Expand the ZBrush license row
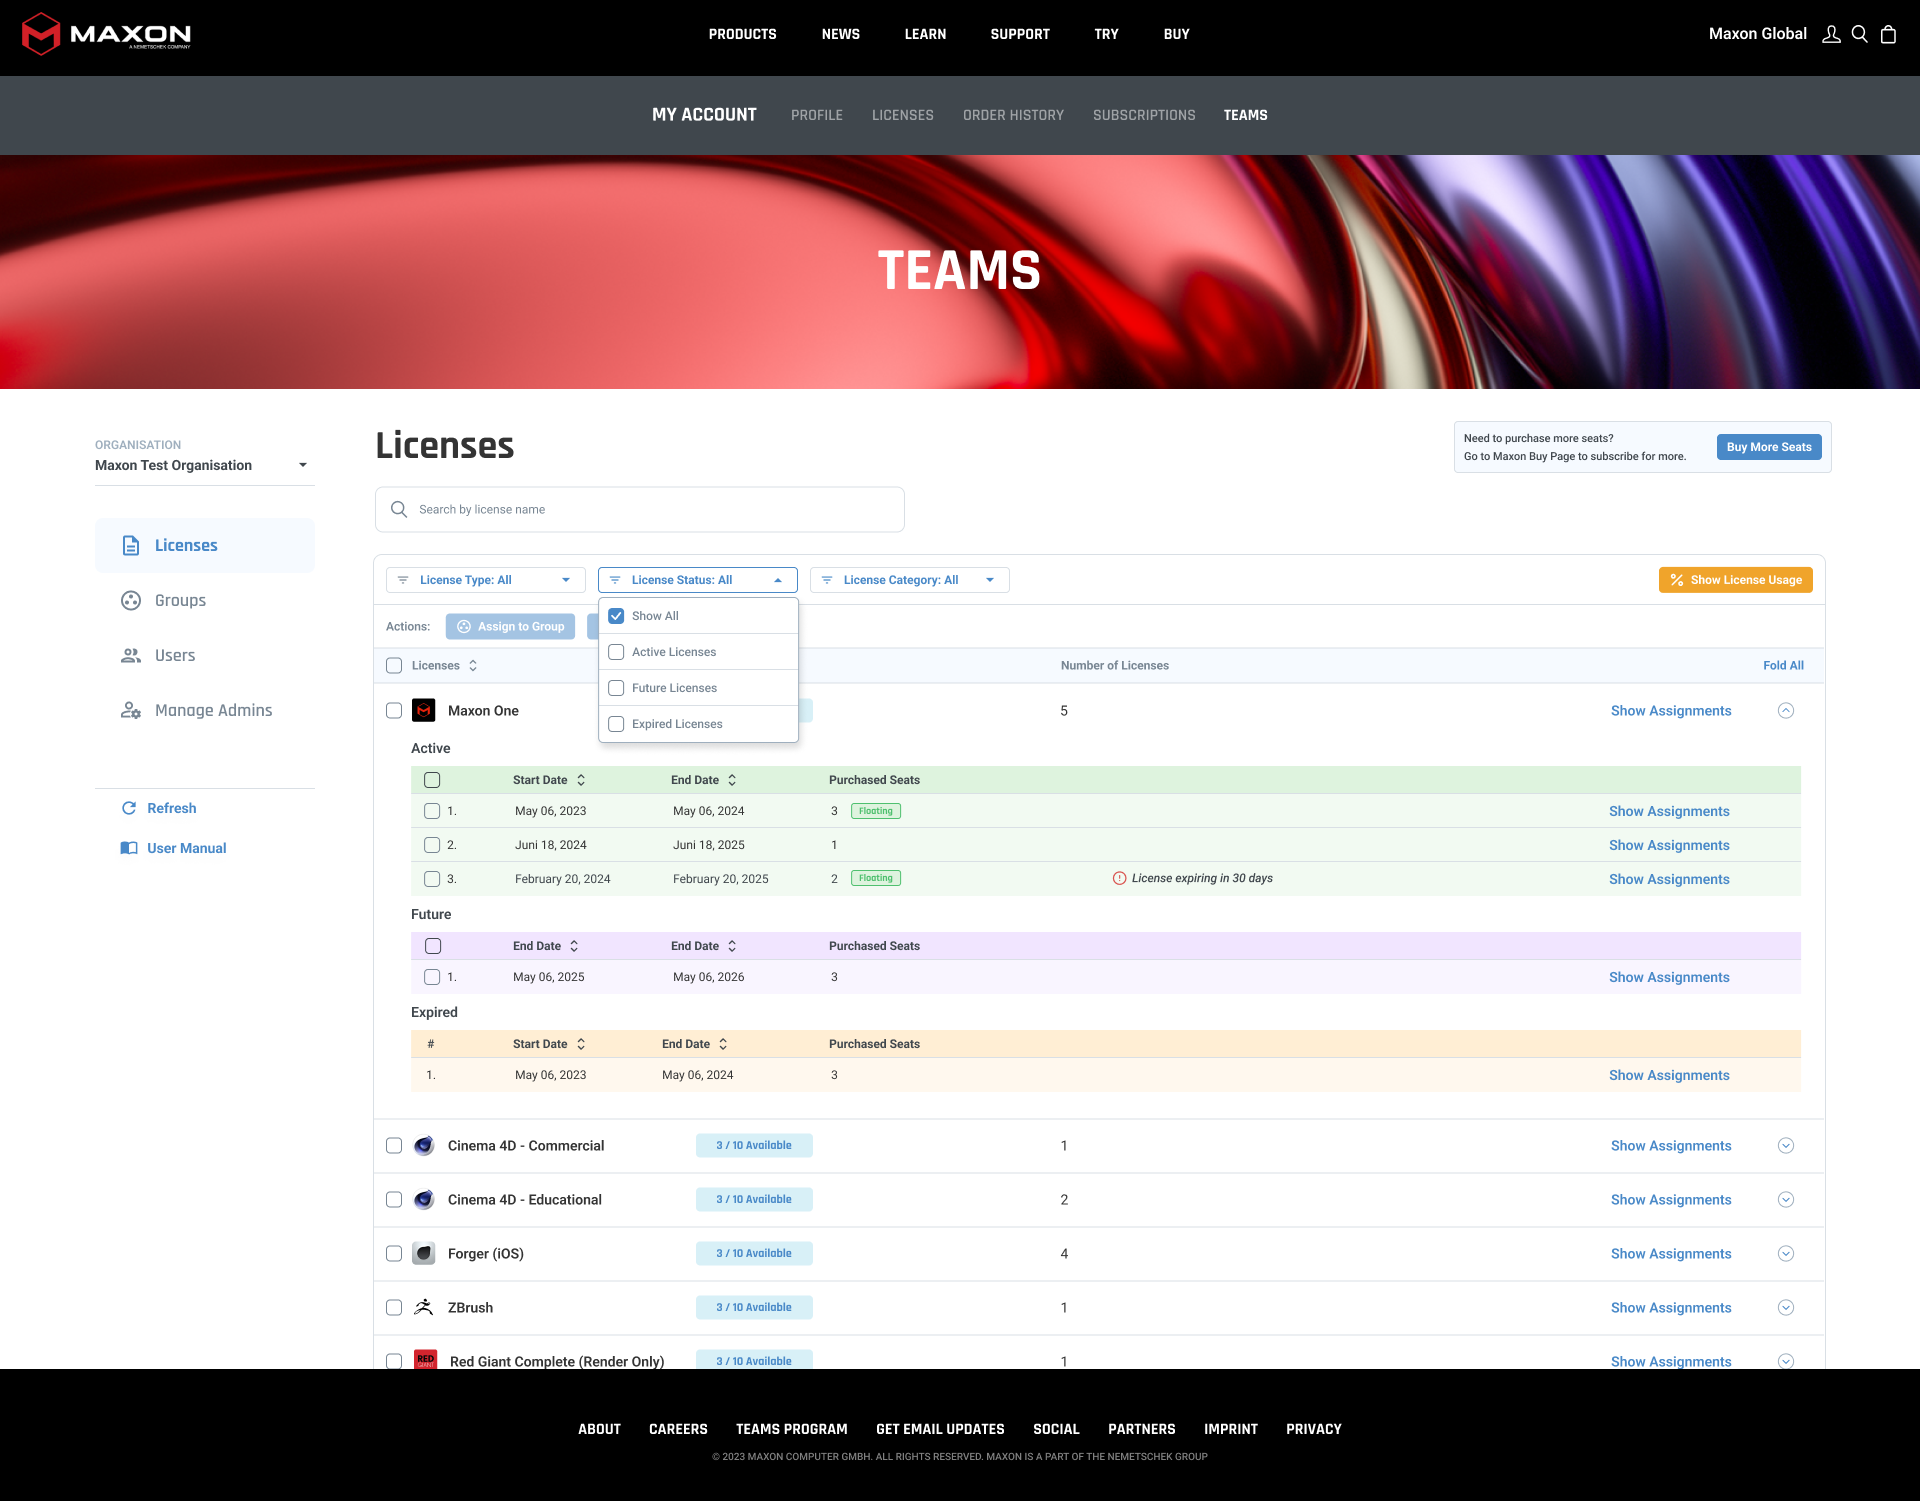Image resolution: width=1920 pixels, height=1501 pixels. click(x=1786, y=1307)
